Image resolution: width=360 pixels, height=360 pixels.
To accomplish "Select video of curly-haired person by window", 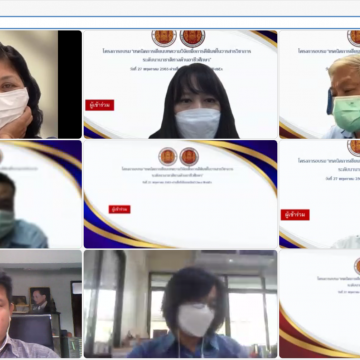I will tap(180, 304).
